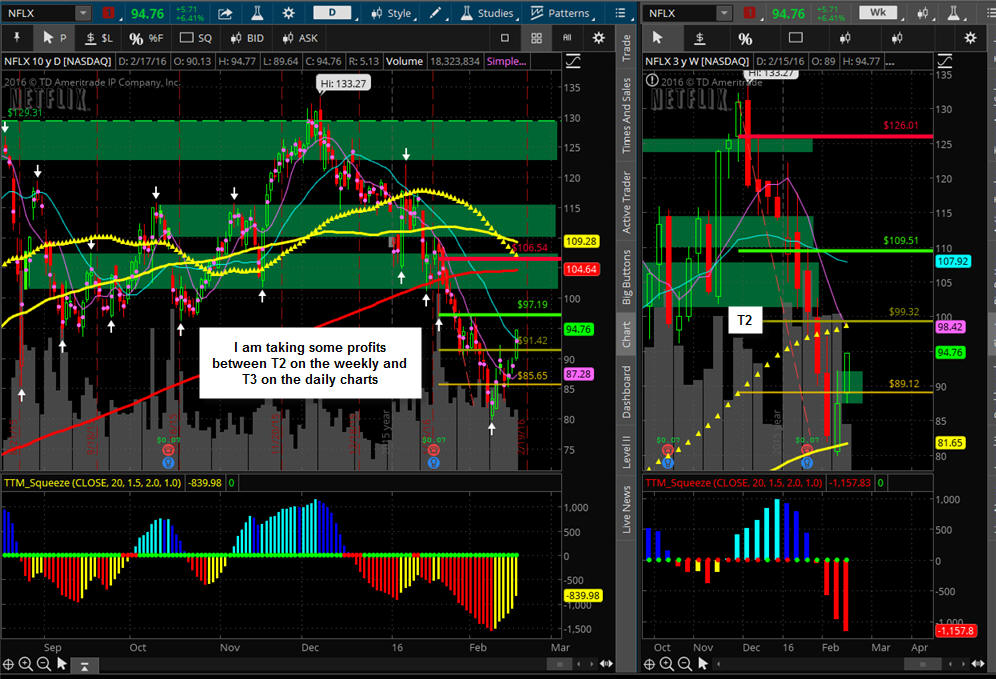Click the right chart info exclamation icon
This screenshot has width=996, height=679.
pyautogui.click(x=652, y=81)
